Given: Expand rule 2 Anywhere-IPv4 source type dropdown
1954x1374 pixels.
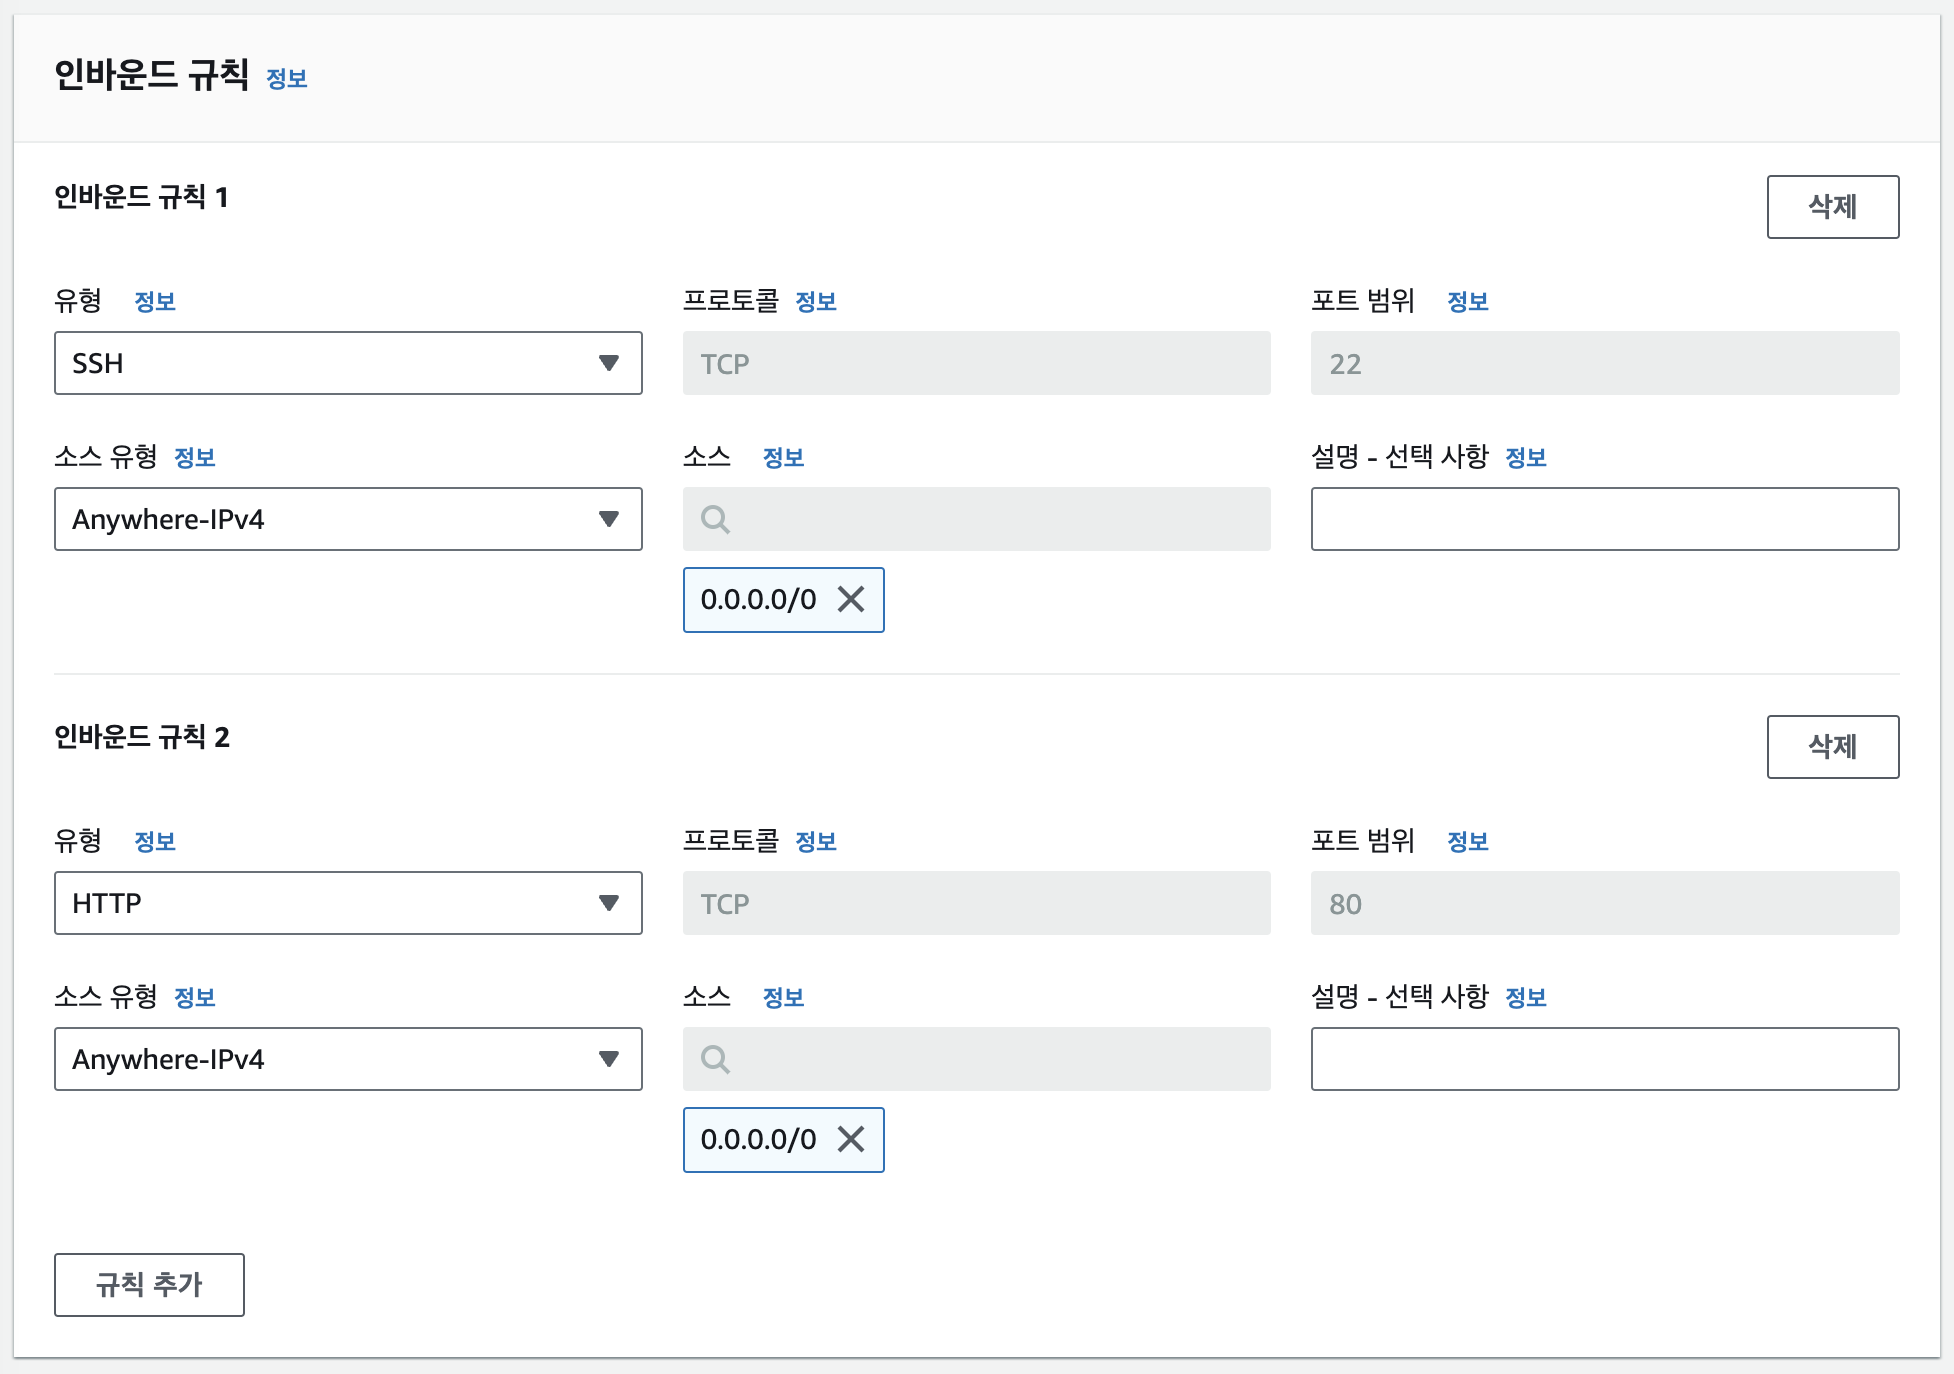Looking at the screenshot, I should click(x=348, y=1059).
